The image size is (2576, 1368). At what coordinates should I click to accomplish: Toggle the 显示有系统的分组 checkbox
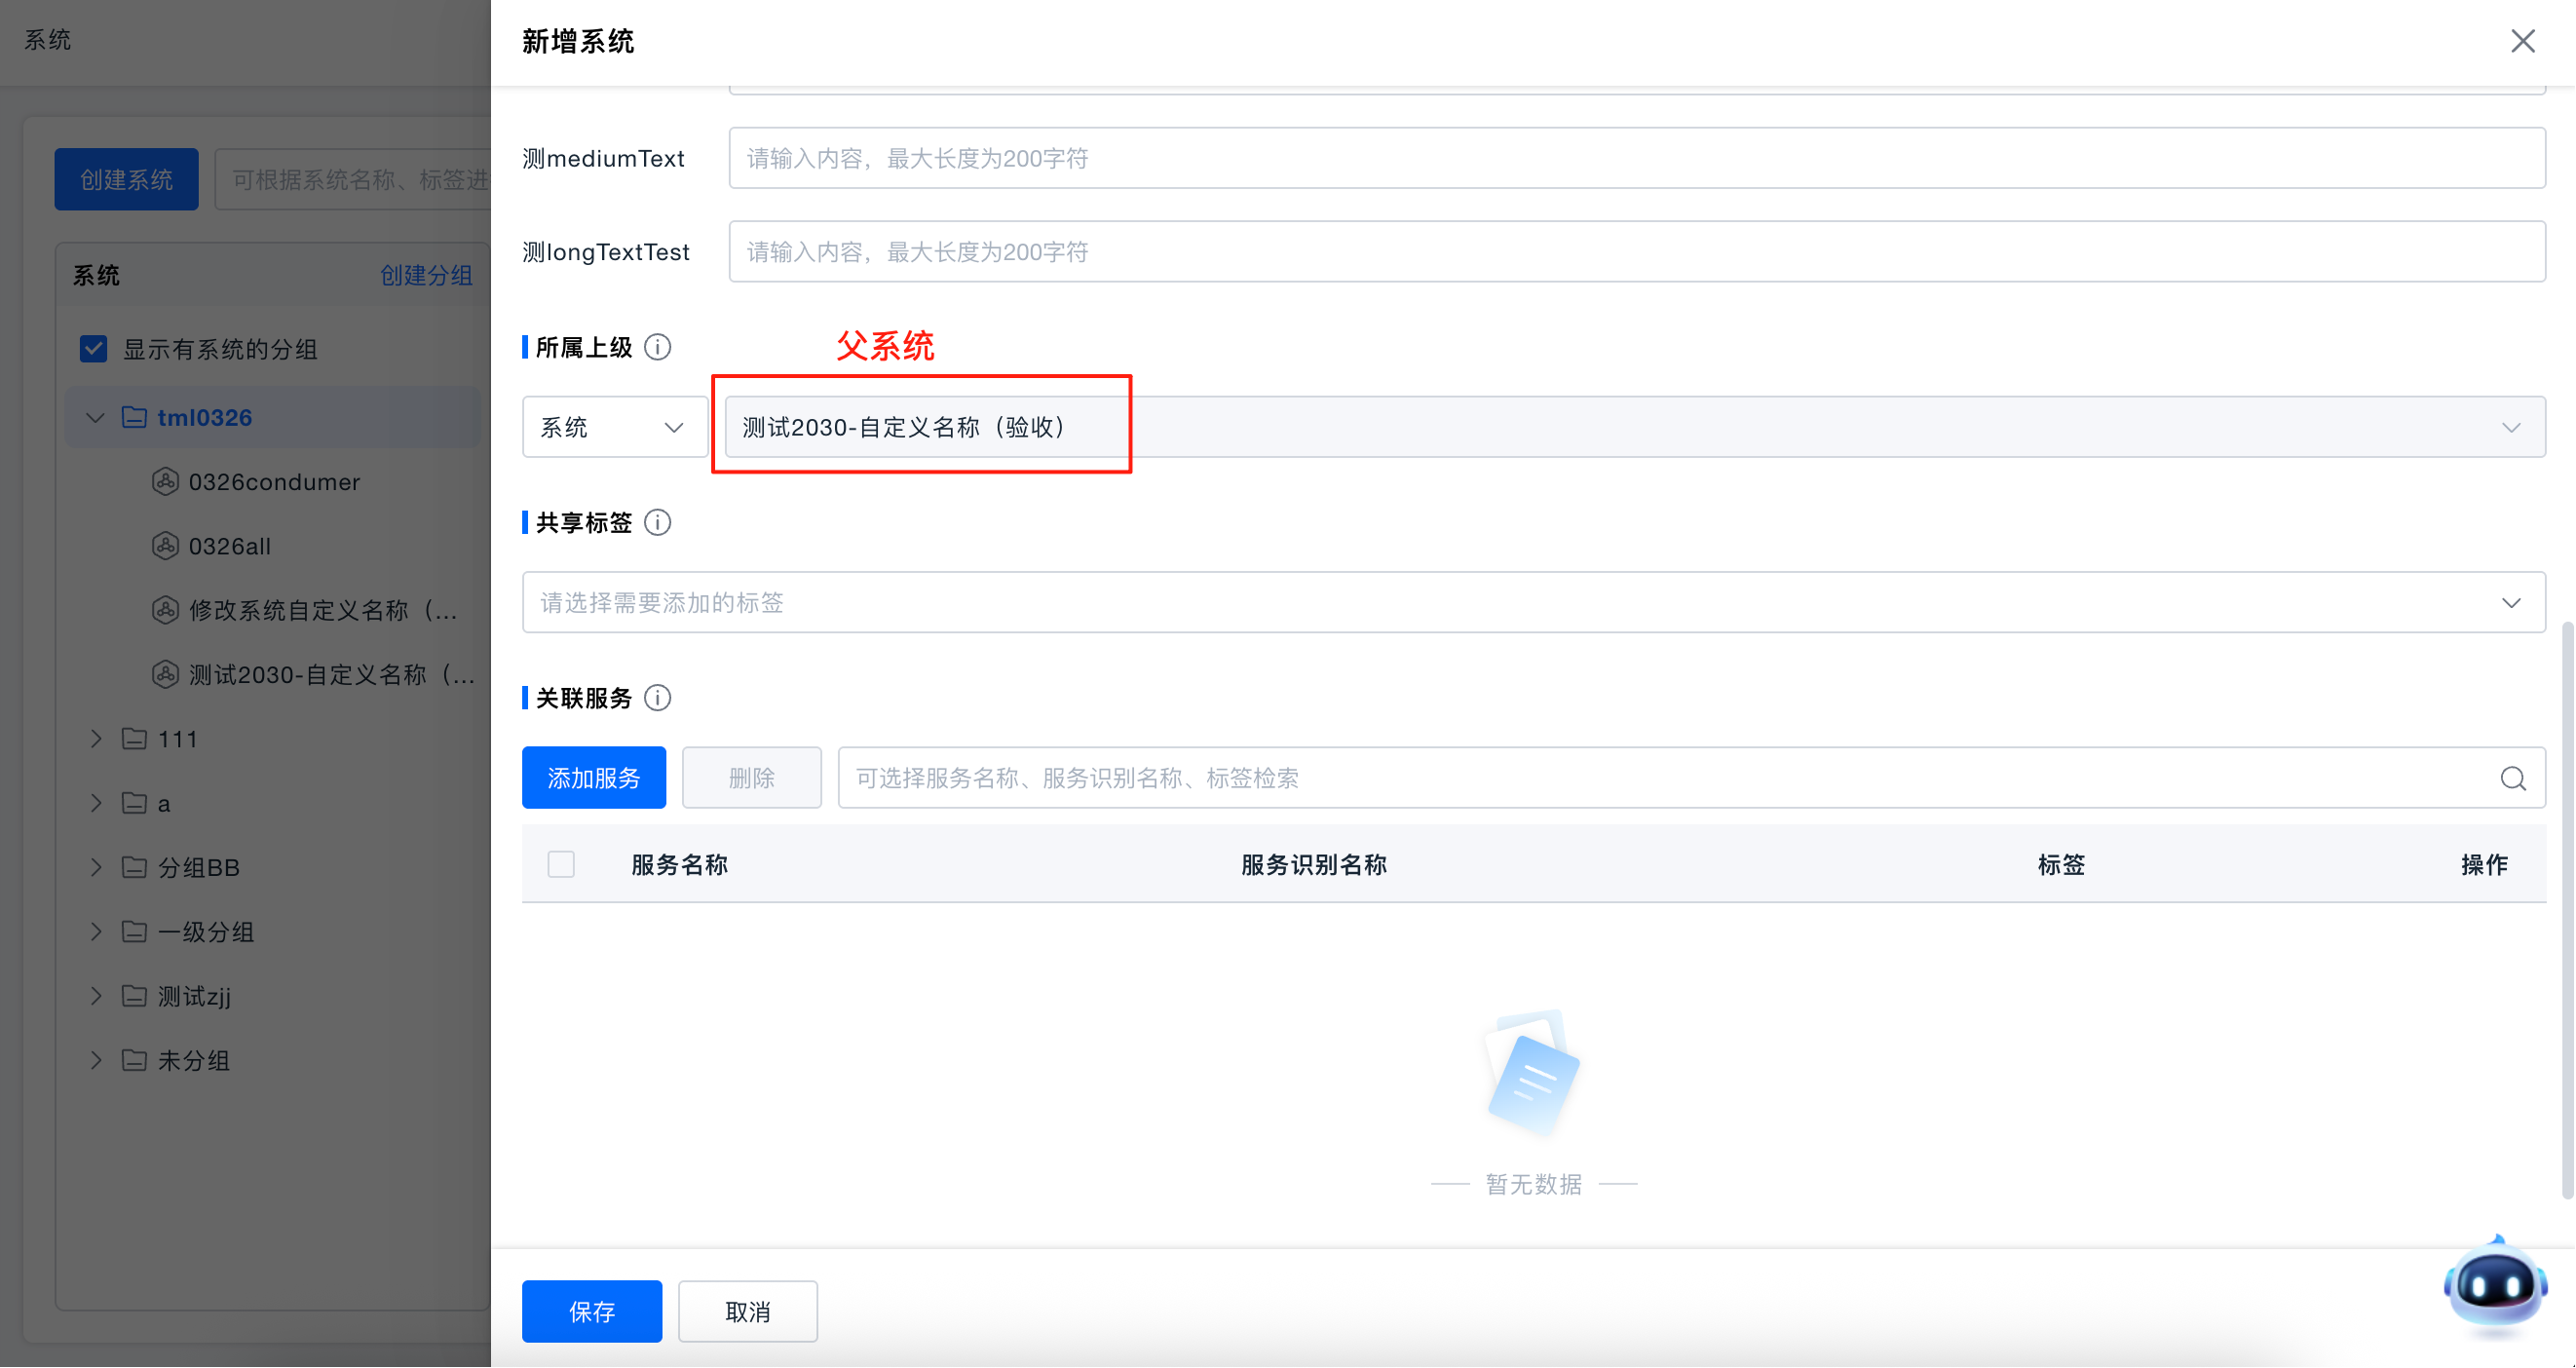coord(93,349)
